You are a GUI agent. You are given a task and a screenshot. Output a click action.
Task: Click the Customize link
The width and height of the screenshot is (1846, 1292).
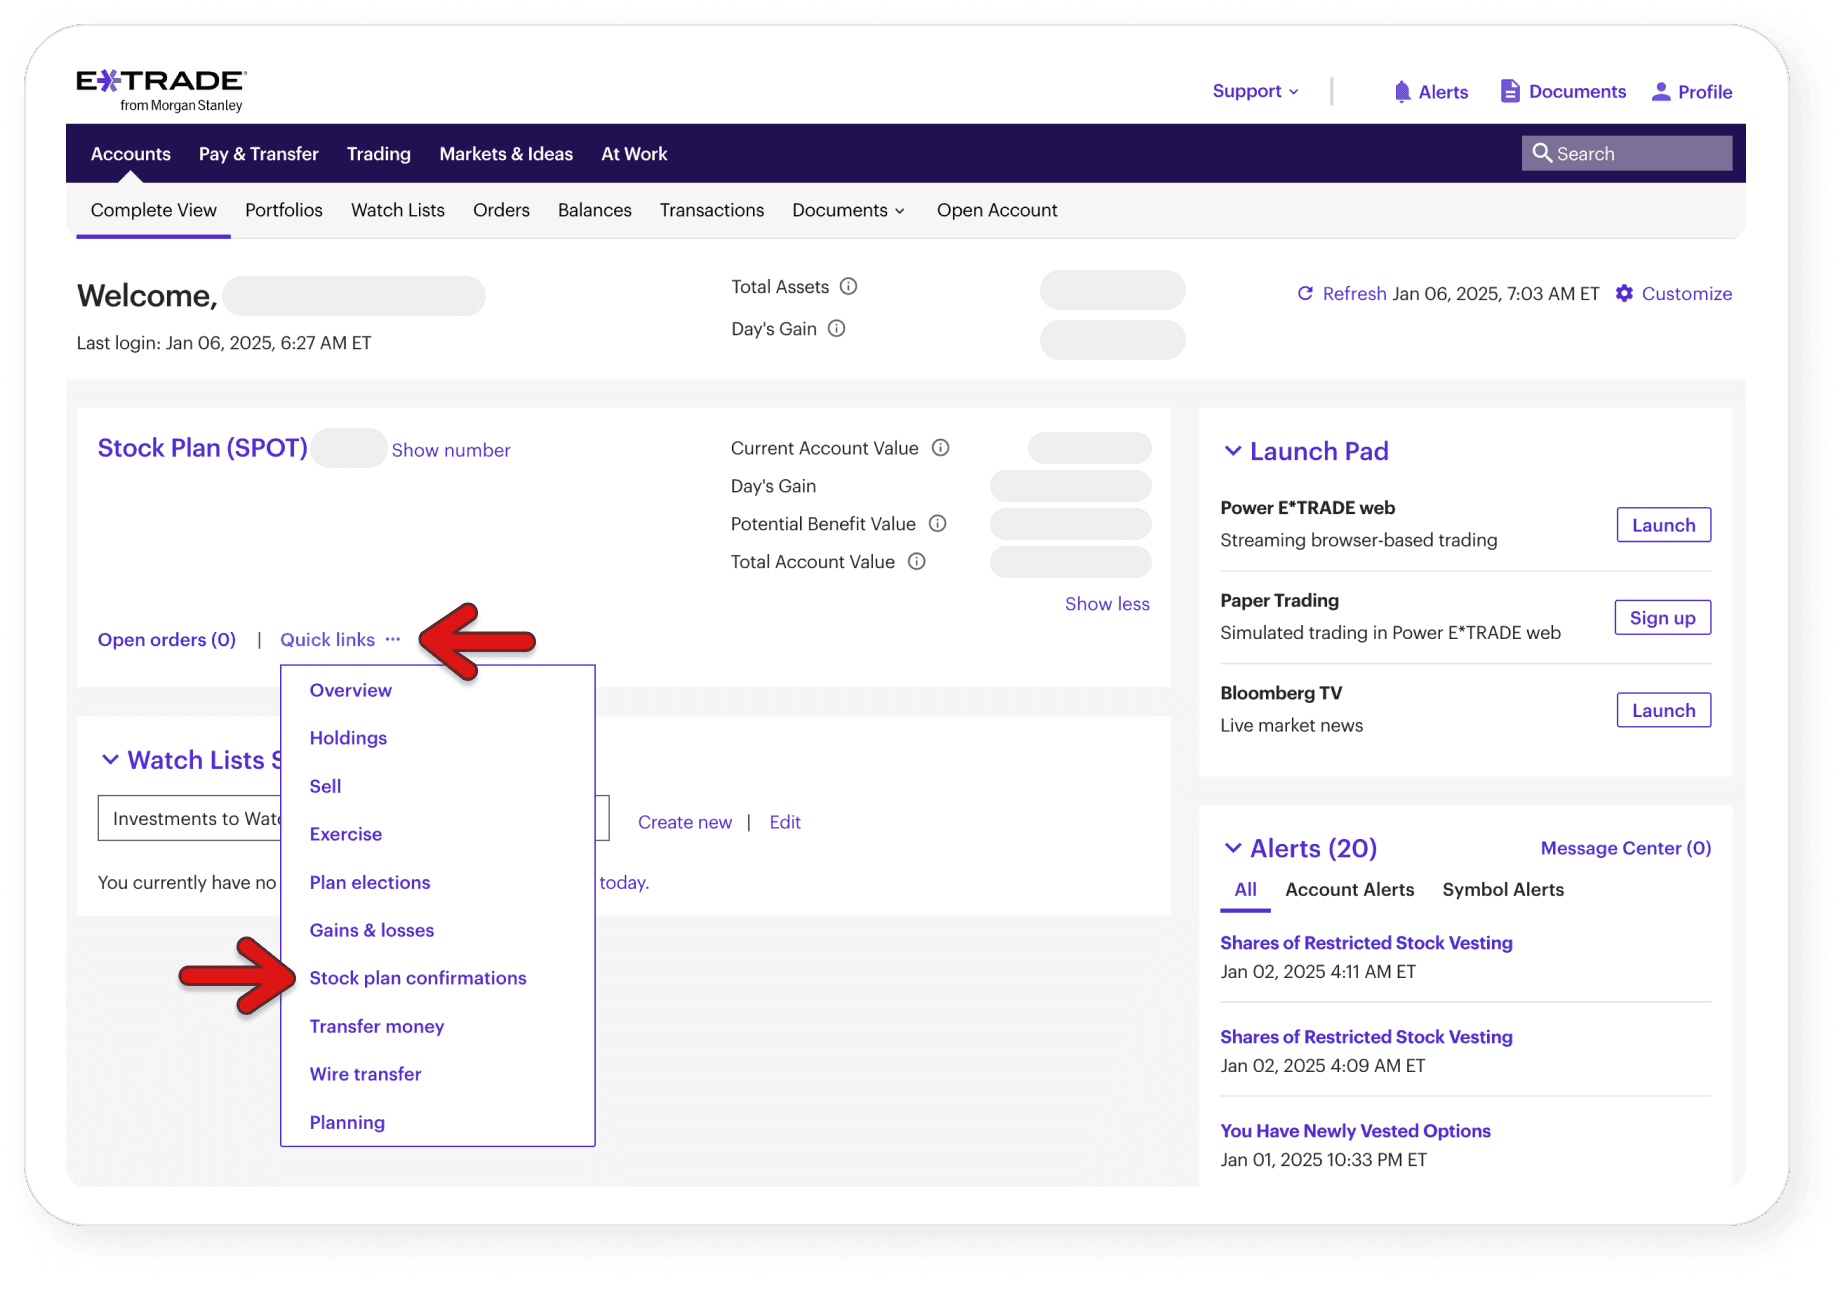1687,293
